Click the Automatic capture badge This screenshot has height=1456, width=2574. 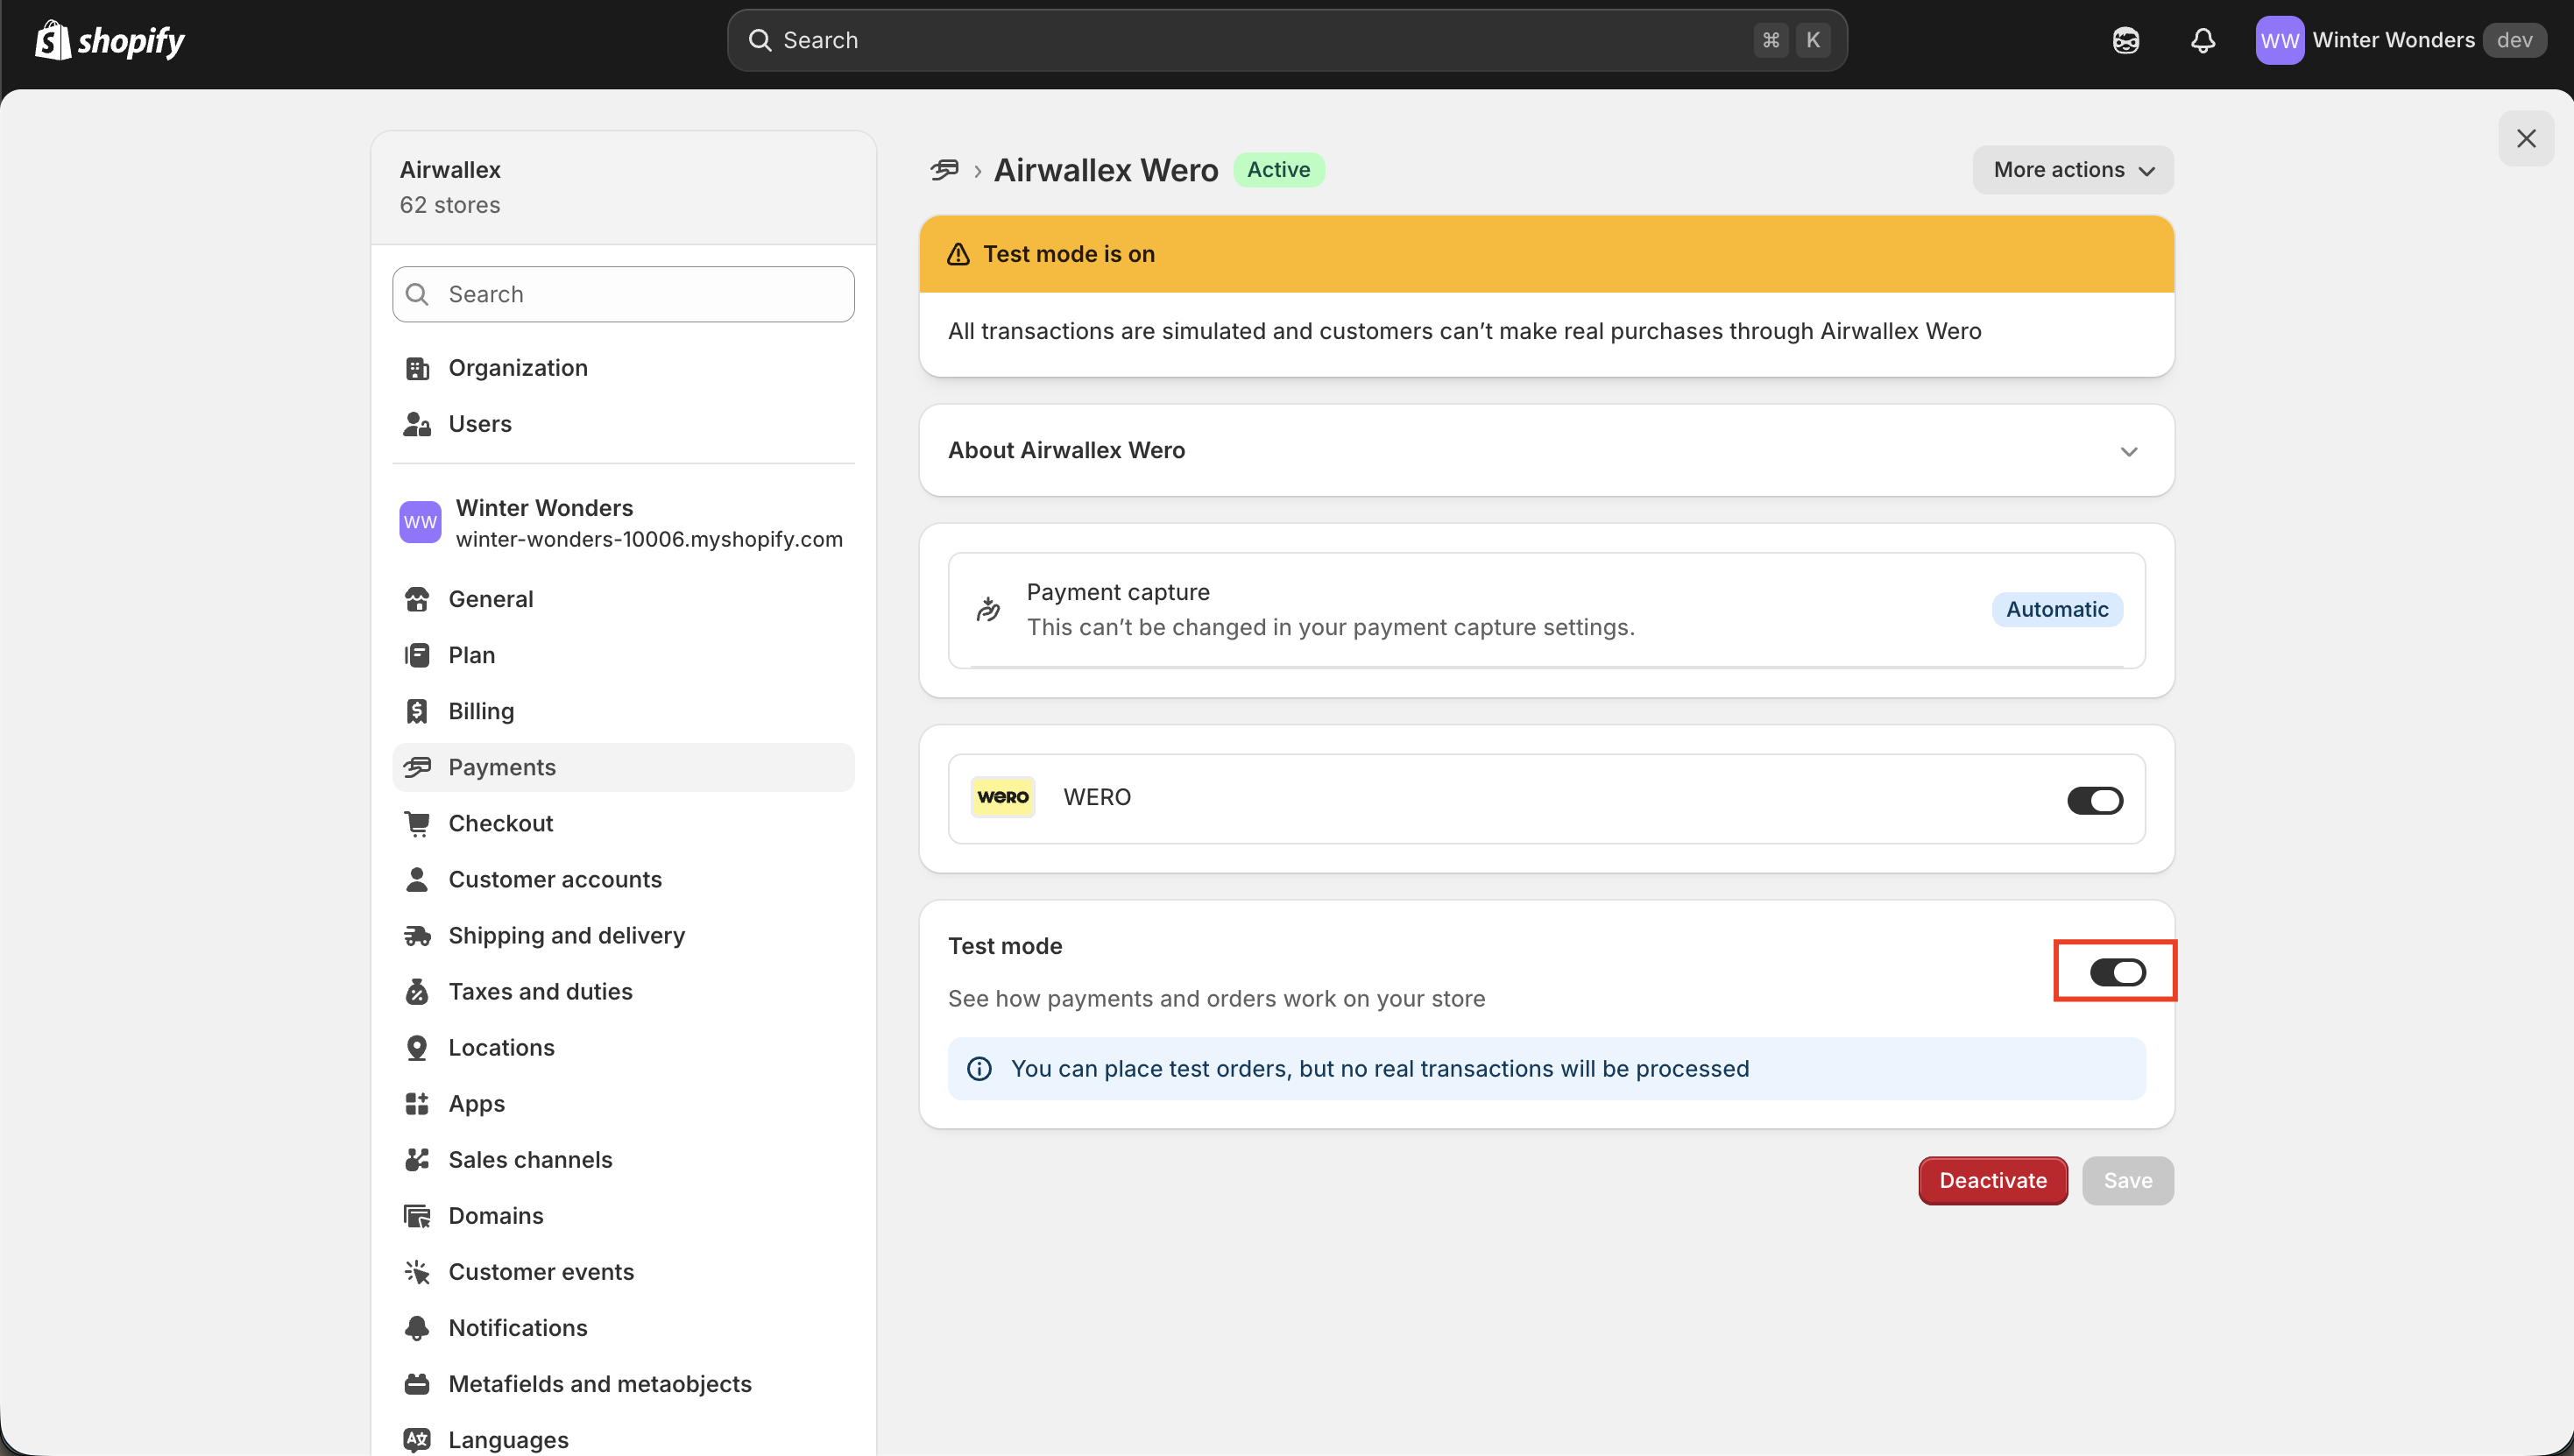pos(2057,609)
